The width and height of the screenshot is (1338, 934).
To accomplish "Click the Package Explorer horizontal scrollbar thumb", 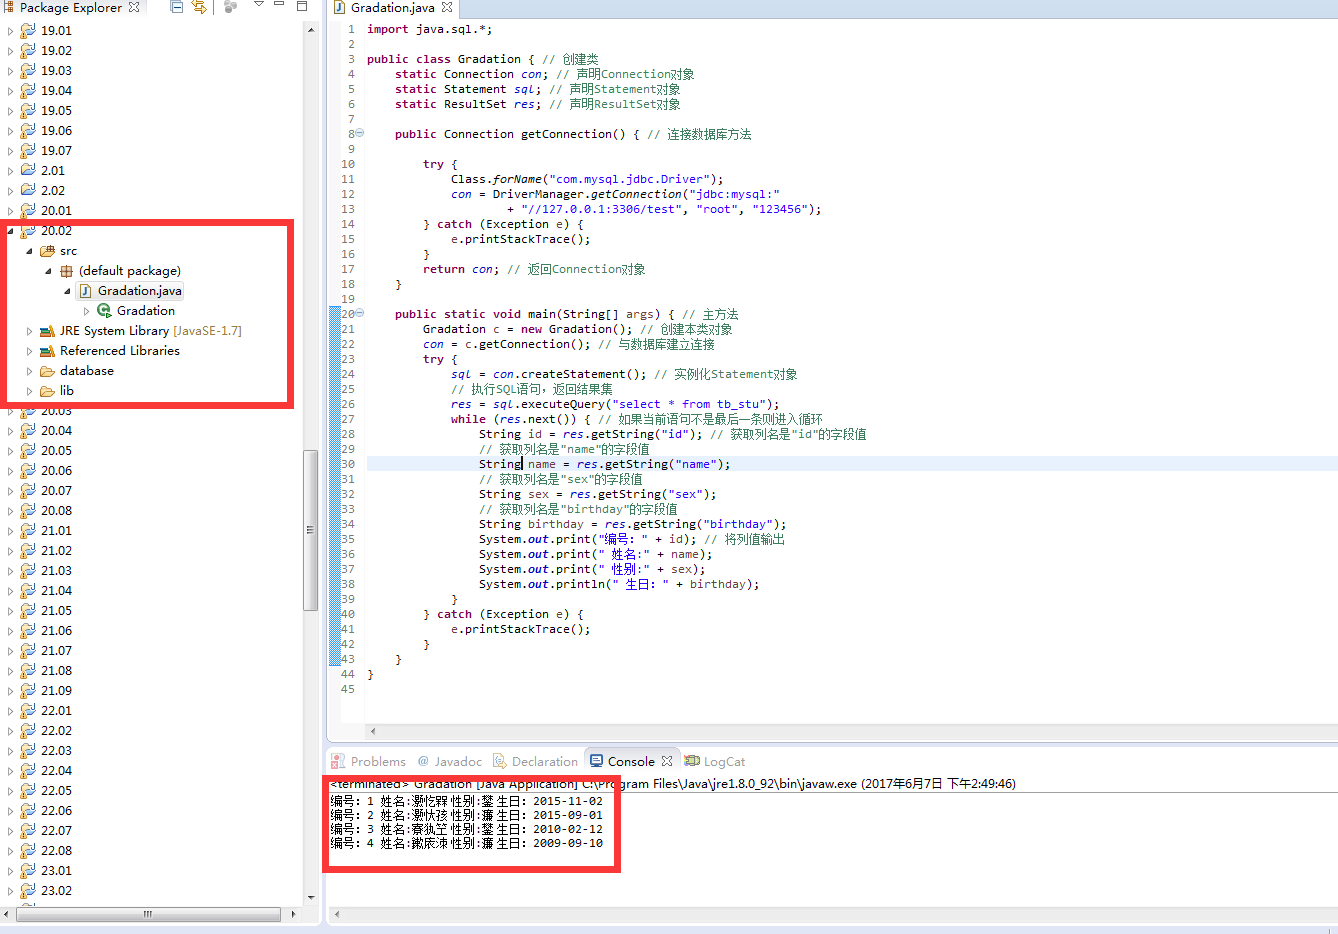I will click(x=148, y=914).
